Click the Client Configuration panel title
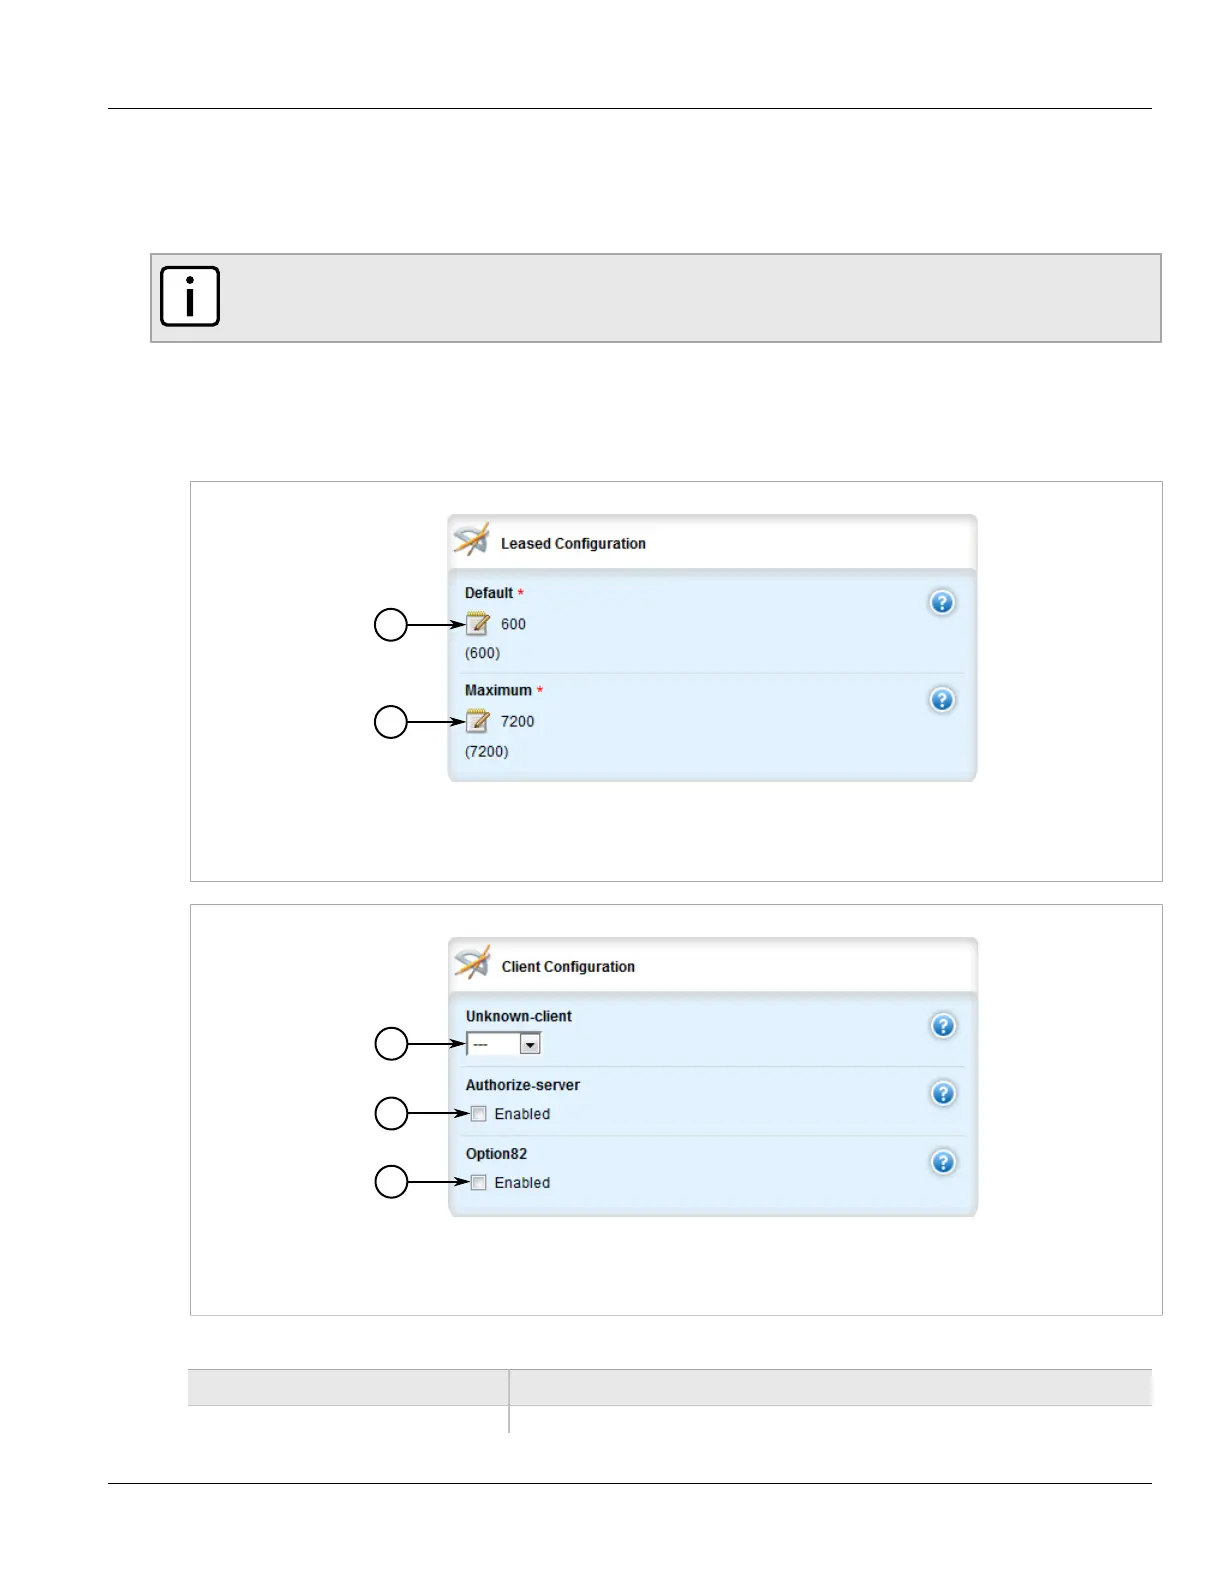Screen dimensions: 1224x1584 pyautogui.click(x=568, y=967)
